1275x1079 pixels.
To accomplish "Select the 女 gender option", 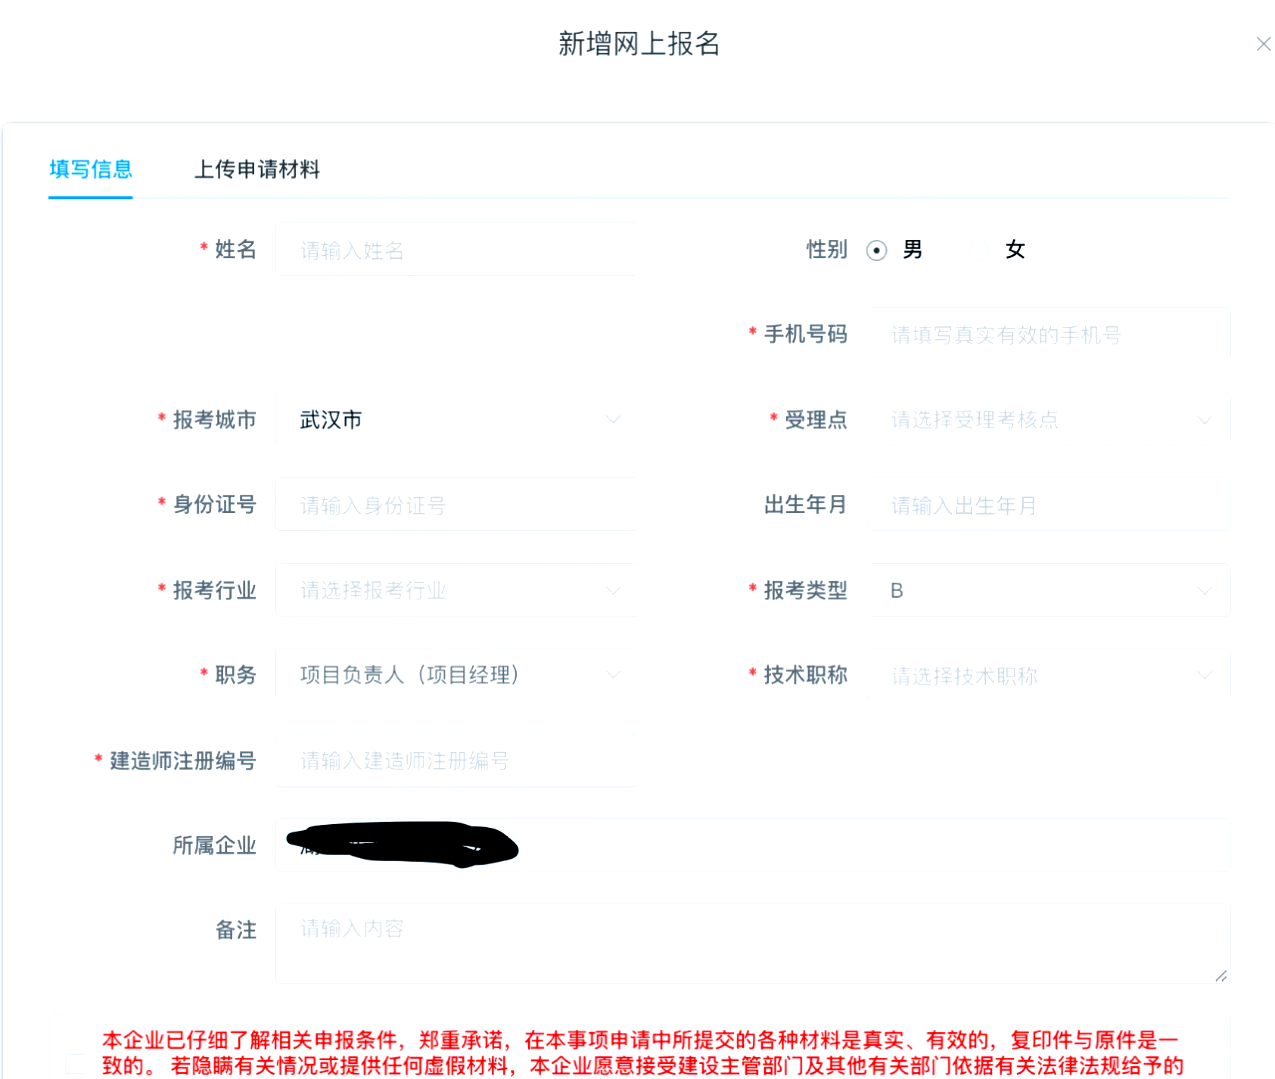I will click(x=1015, y=250).
